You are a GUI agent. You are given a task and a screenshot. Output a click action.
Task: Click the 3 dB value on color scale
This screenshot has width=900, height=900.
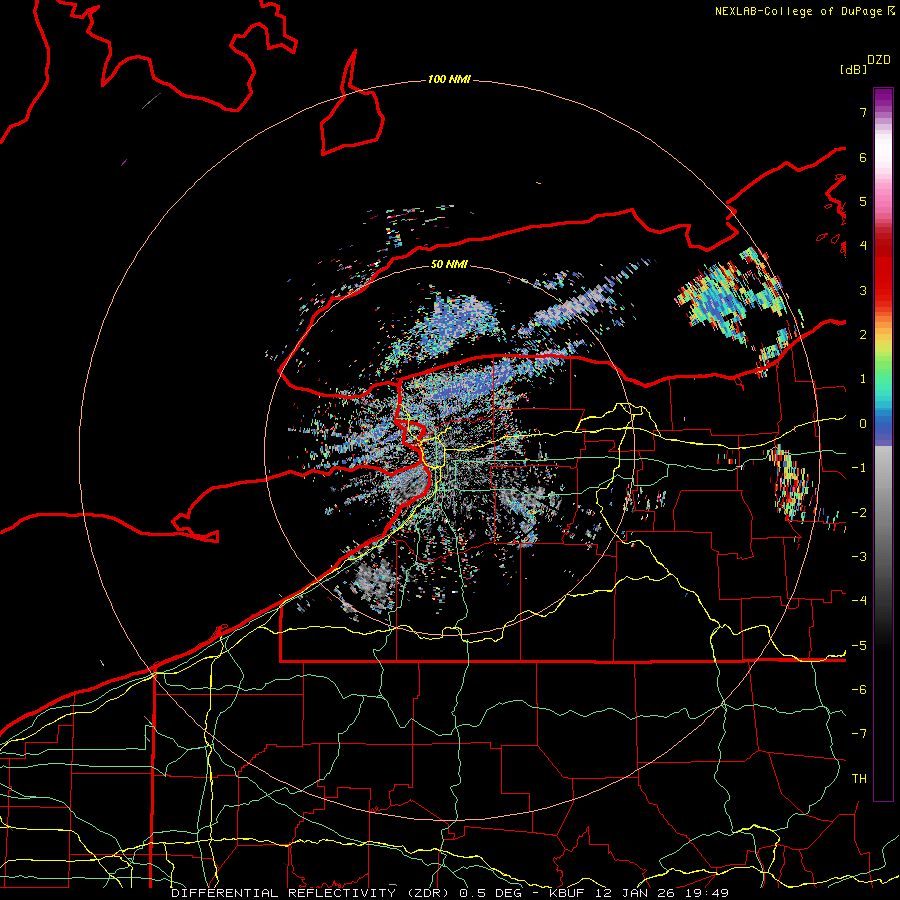[x=863, y=290]
